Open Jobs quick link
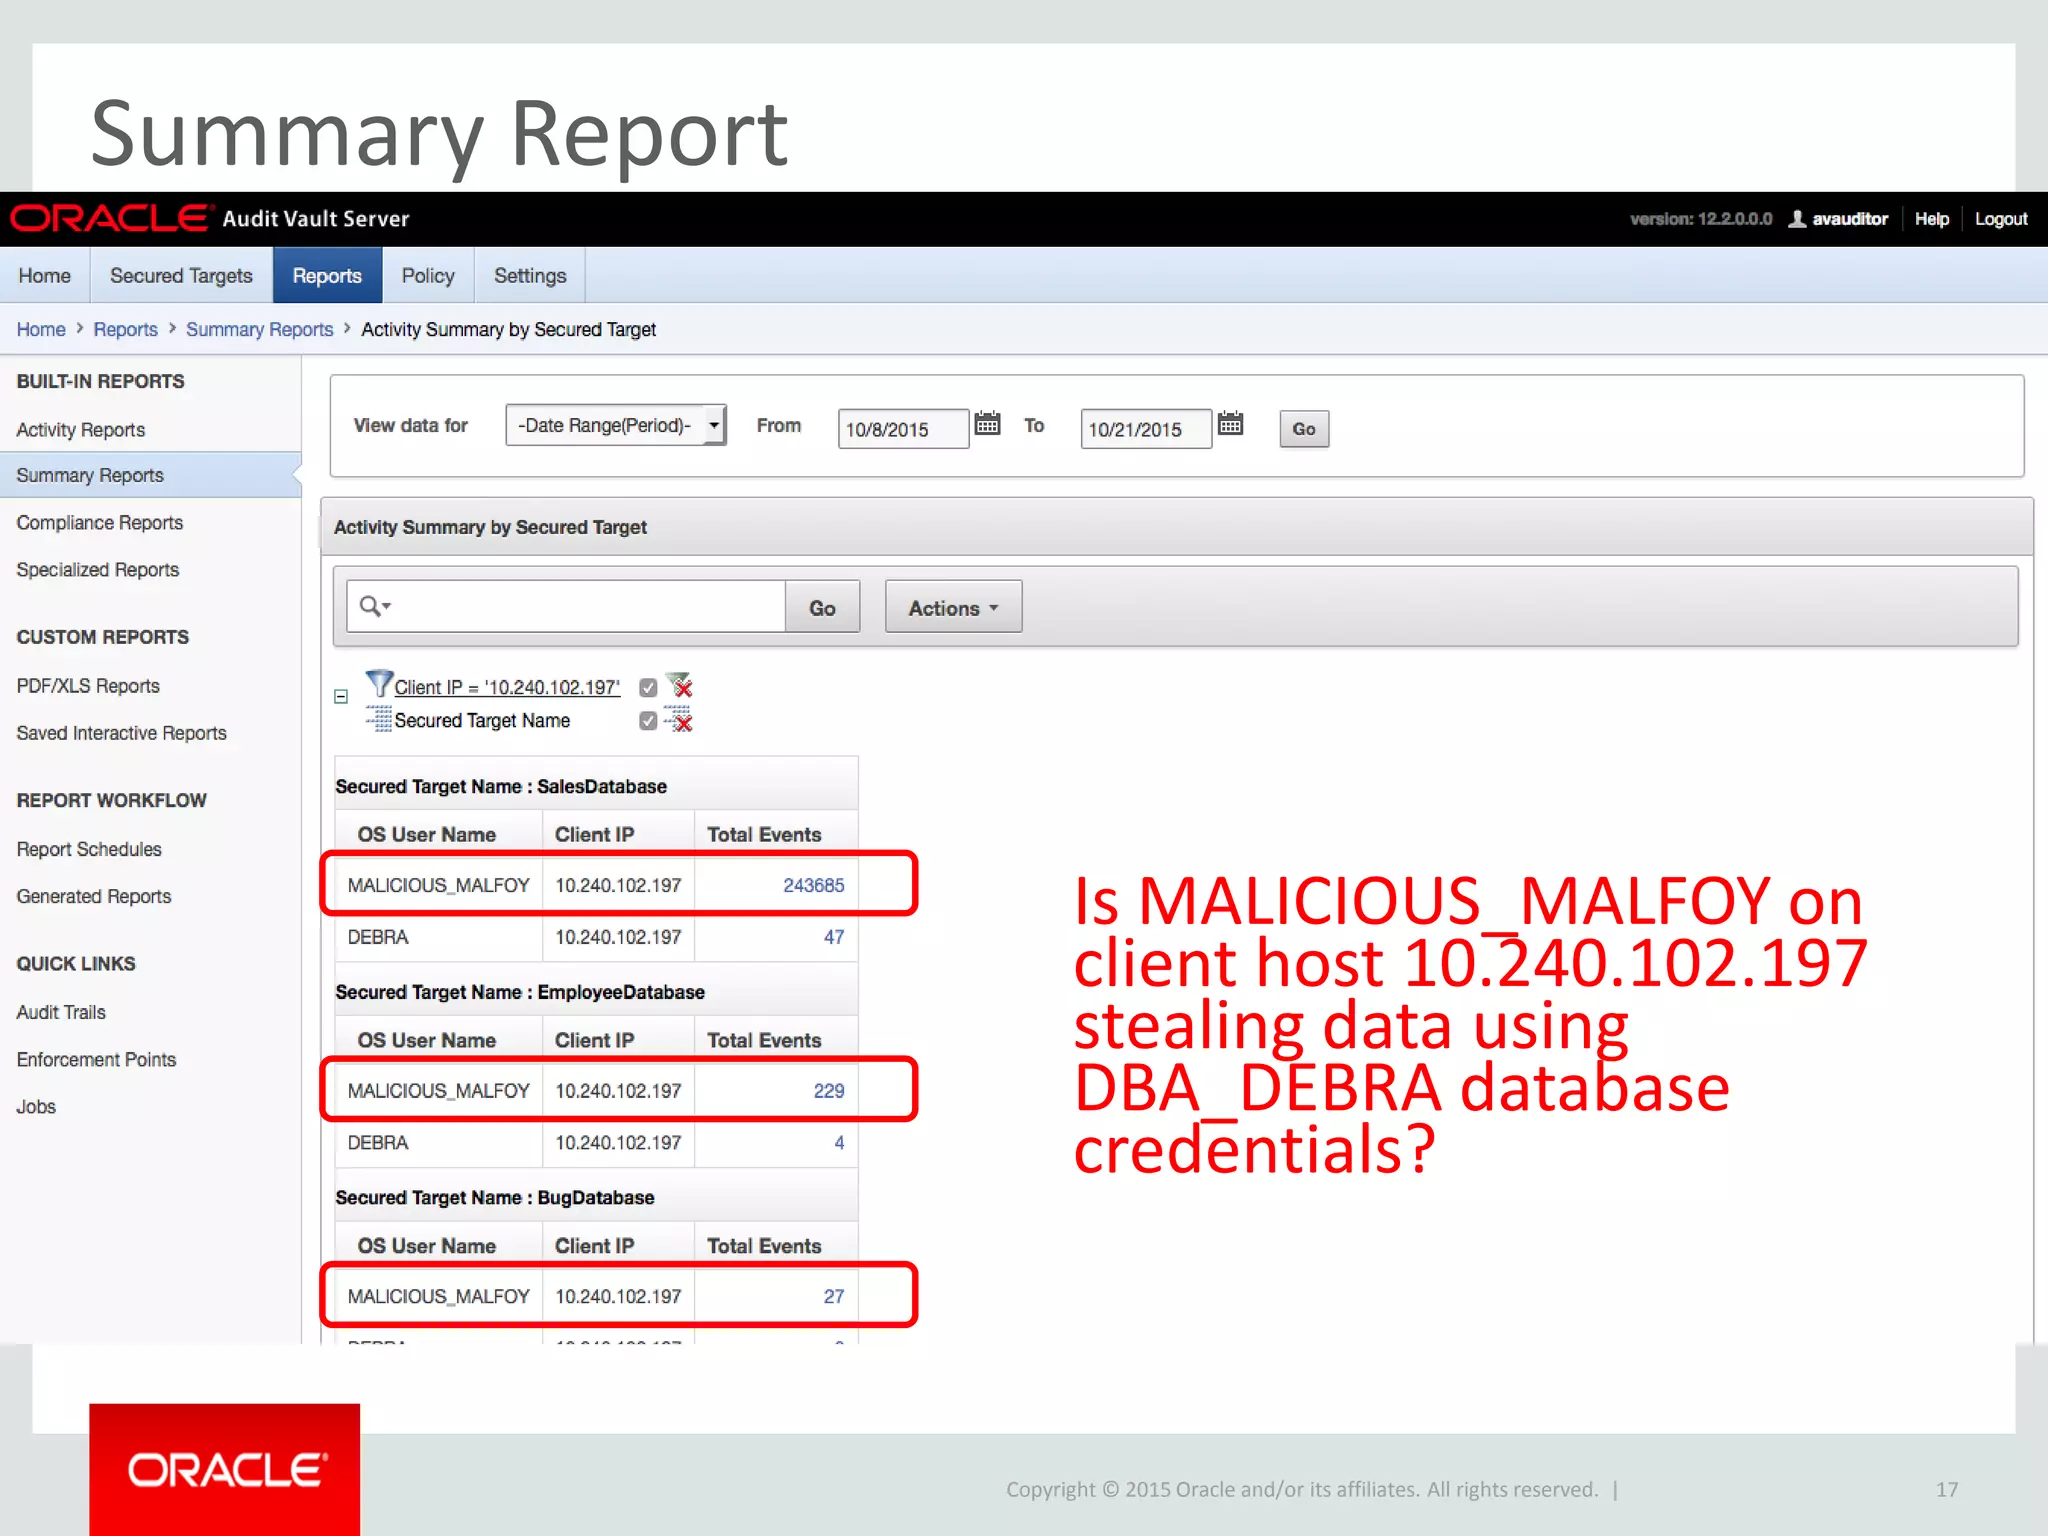The height and width of the screenshot is (1536, 2048). [x=36, y=1106]
